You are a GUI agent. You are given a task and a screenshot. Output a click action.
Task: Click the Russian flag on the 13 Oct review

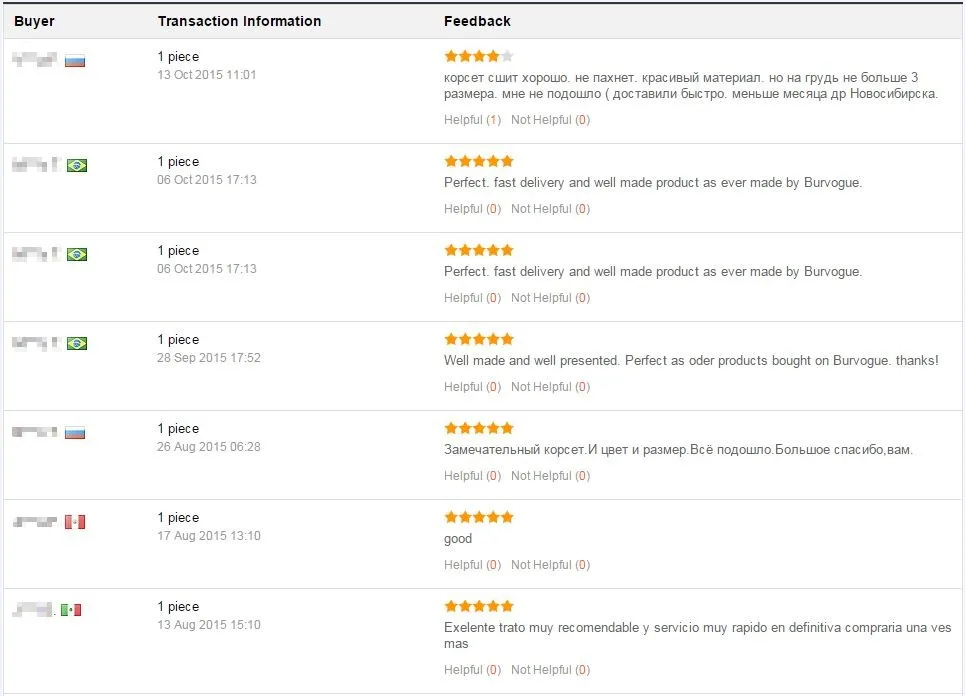(x=75, y=61)
